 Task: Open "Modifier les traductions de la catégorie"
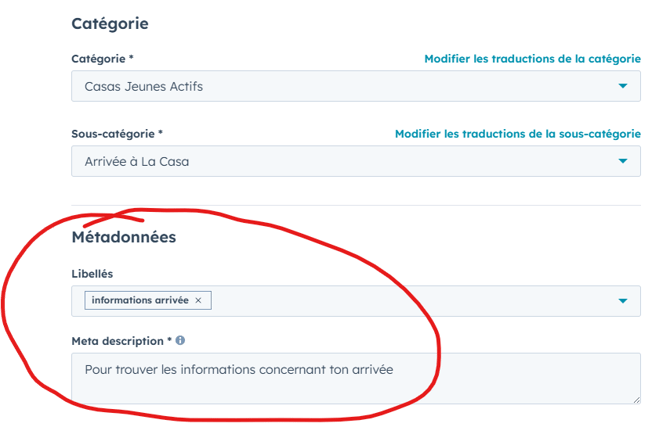pyautogui.click(x=532, y=59)
